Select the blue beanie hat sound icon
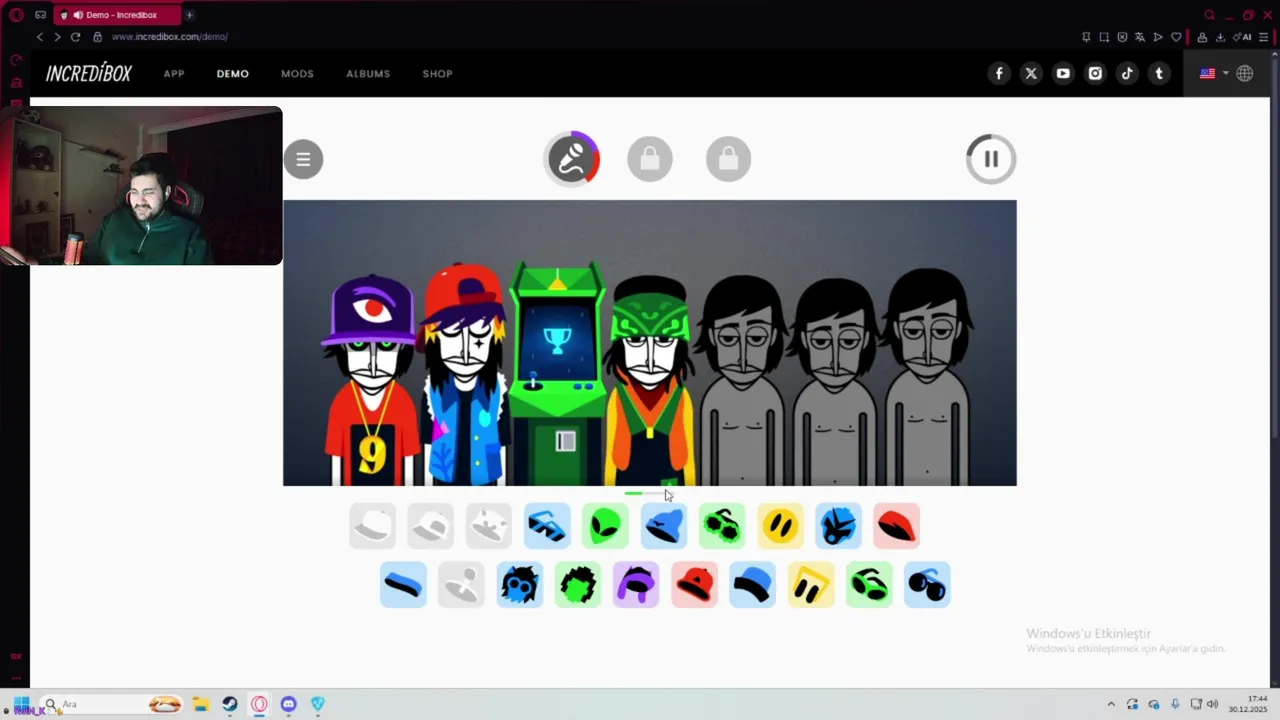The width and height of the screenshot is (1280, 720). [x=664, y=526]
